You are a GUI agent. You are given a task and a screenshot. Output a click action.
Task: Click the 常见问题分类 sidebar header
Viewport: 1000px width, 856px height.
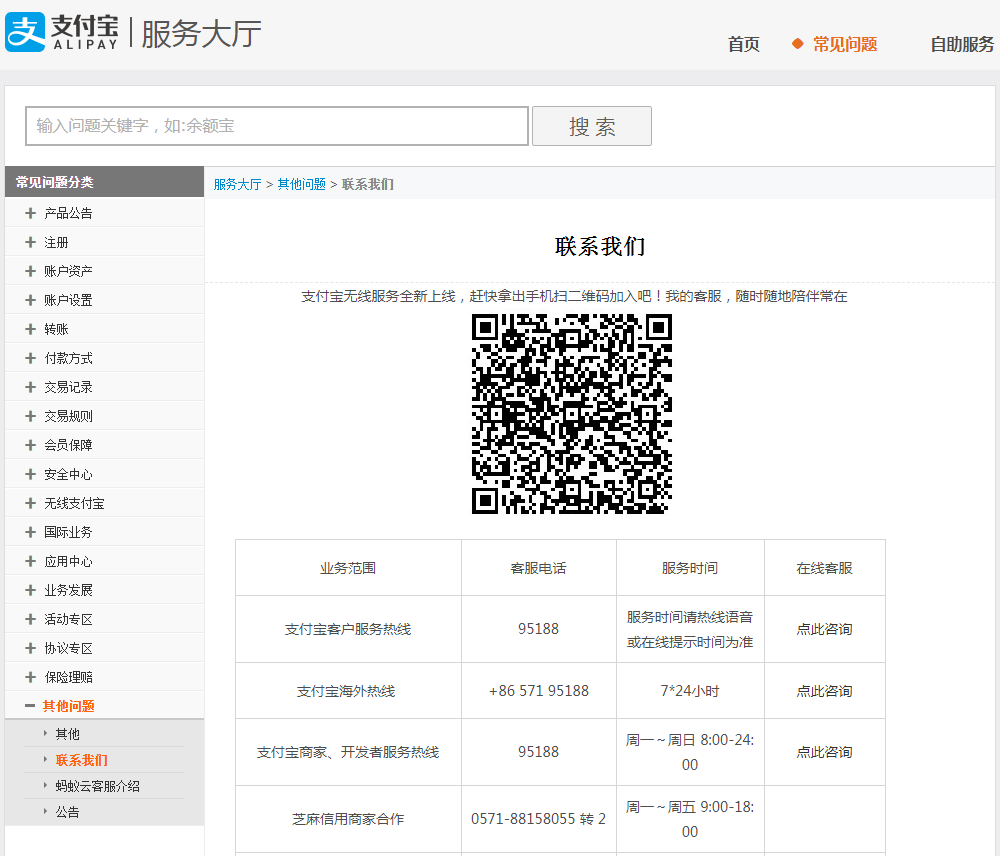pos(105,182)
